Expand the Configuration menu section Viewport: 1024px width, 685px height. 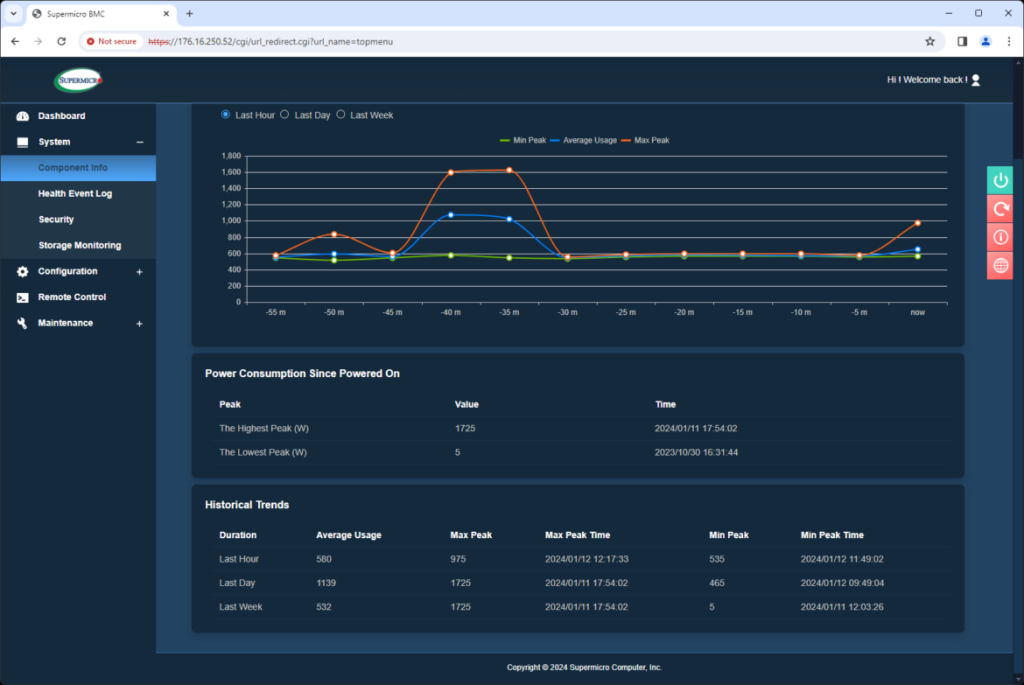[139, 272]
